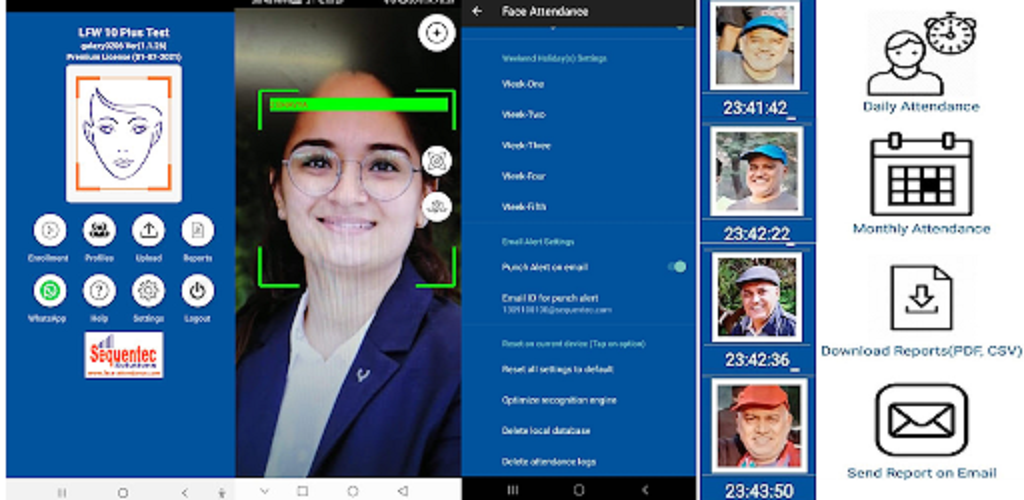Viewport: 1024px width, 500px height.
Task: Open the Help question mark icon
Action: click(99, 291)
